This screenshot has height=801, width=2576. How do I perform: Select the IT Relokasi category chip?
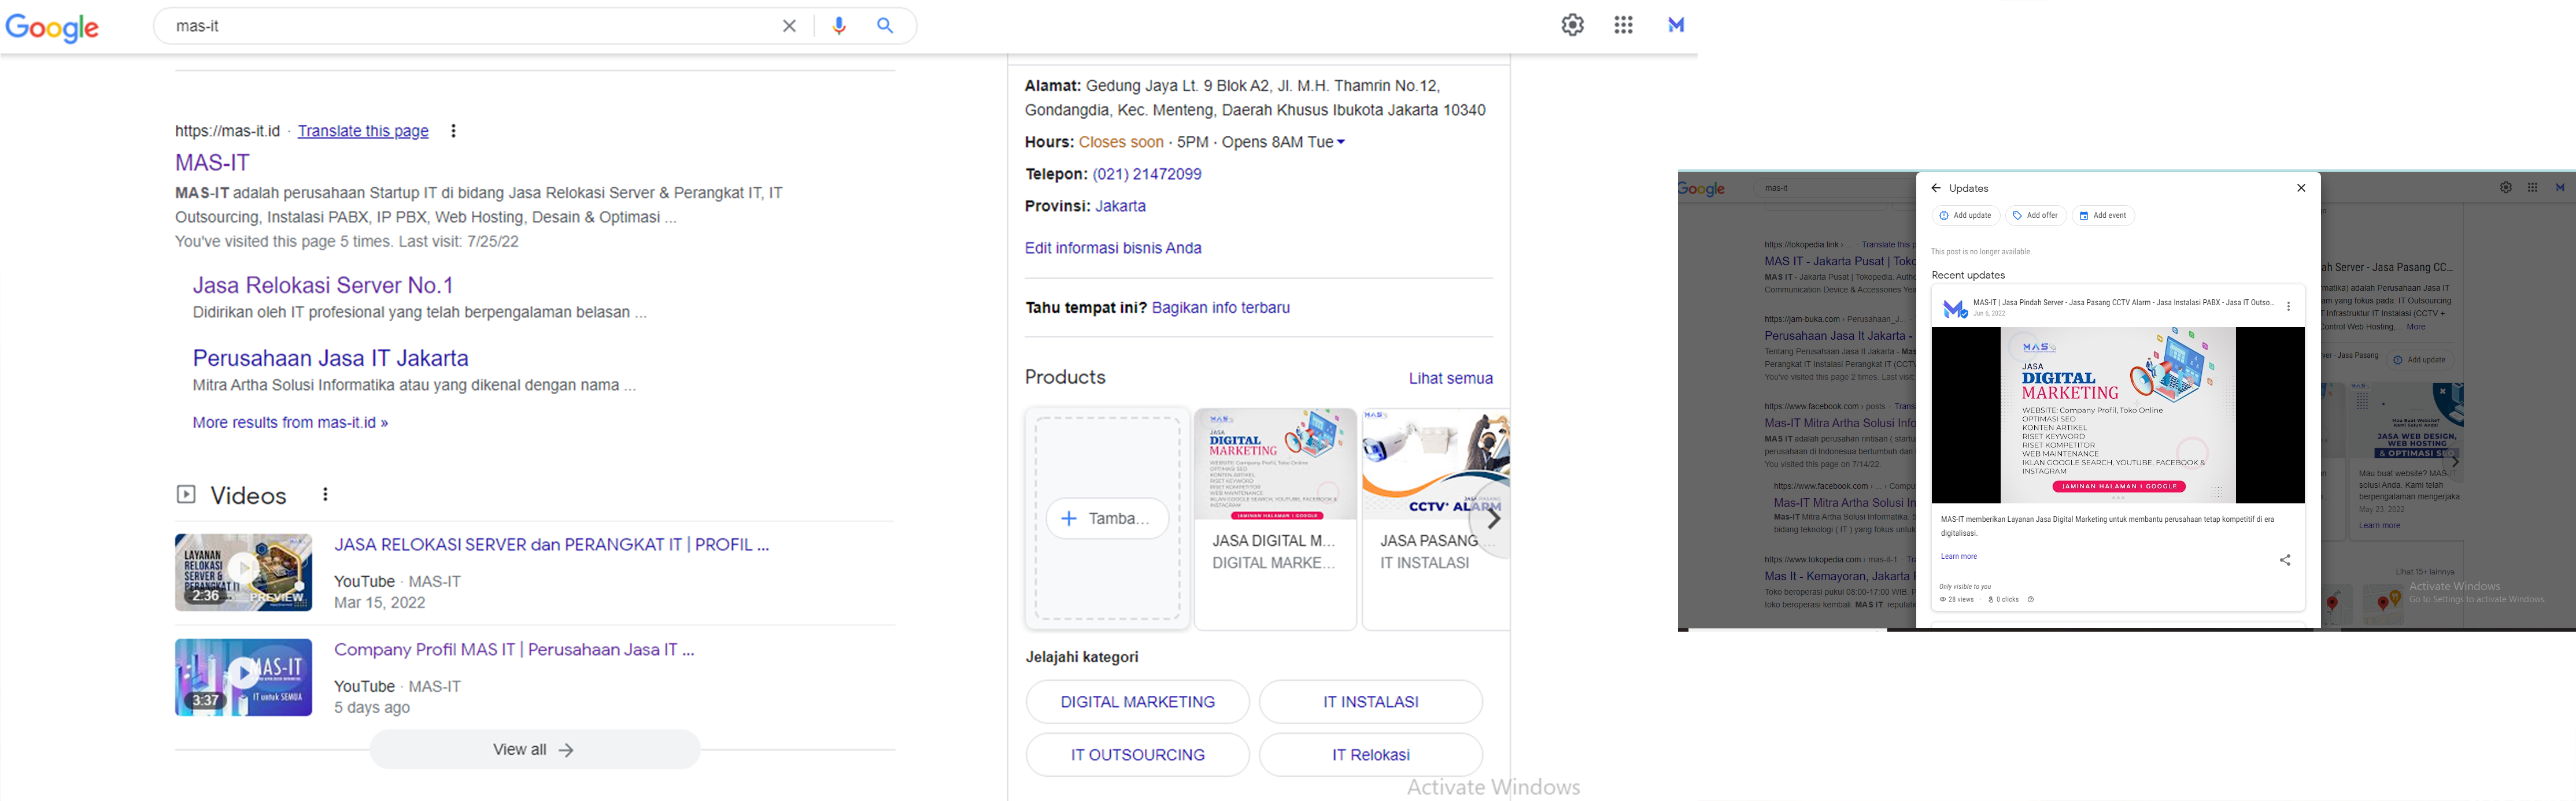pos(1371,755)
